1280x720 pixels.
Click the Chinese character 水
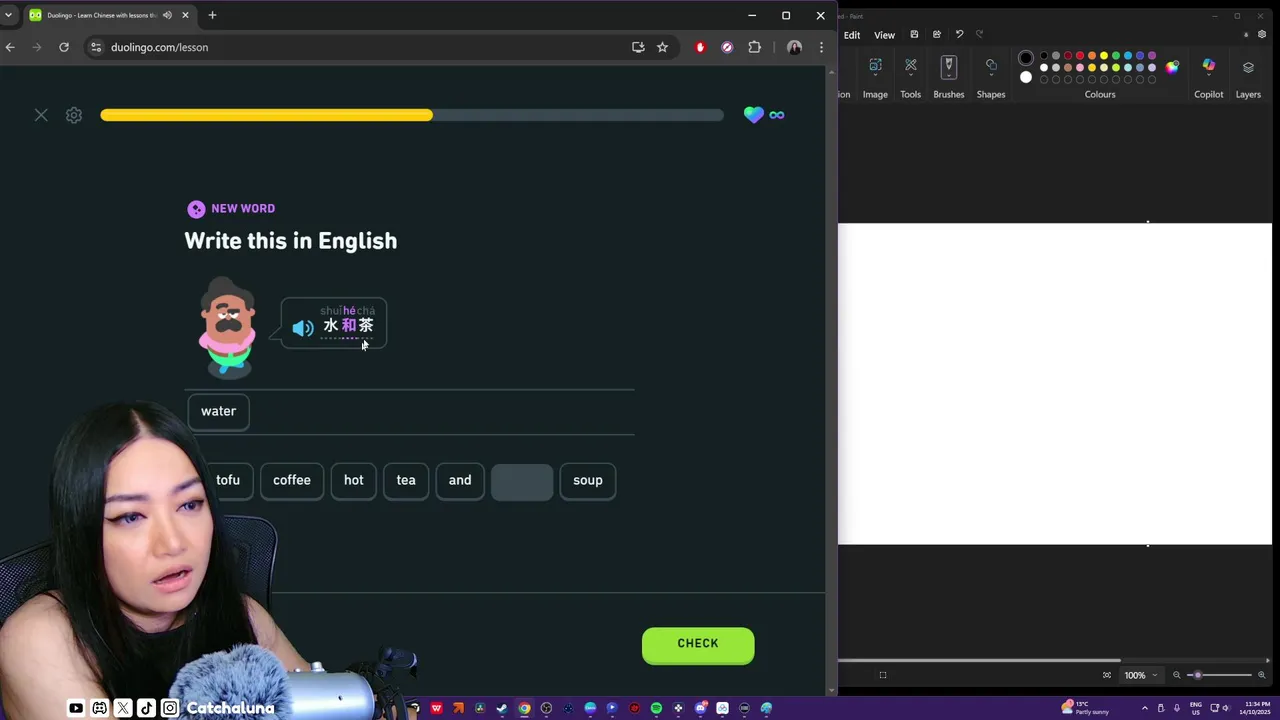tap(331, 325)
